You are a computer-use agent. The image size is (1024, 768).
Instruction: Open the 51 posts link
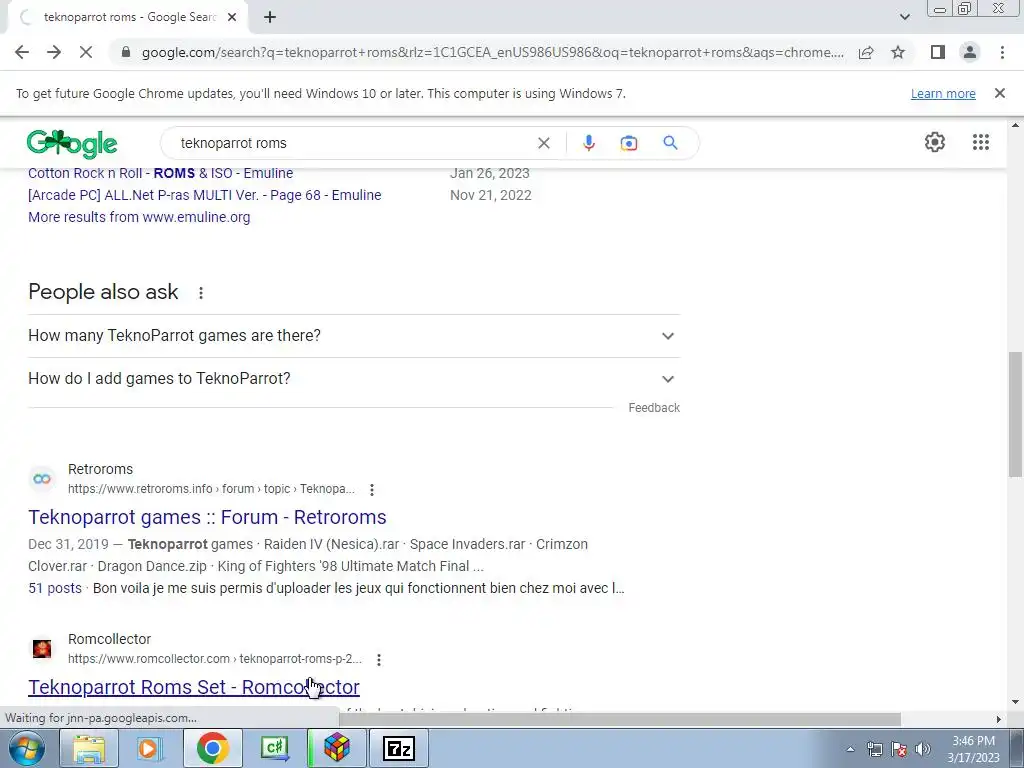(x=55, y=588)
